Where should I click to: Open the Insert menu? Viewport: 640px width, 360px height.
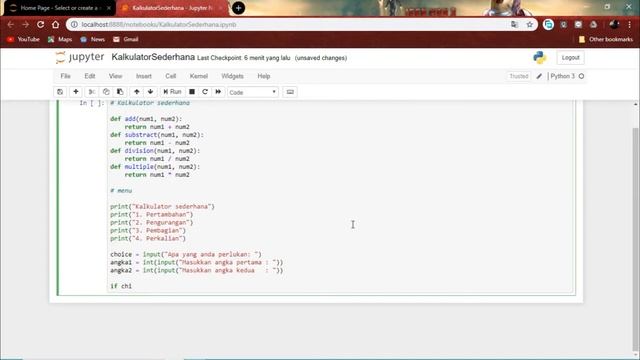tap(144, 76)
